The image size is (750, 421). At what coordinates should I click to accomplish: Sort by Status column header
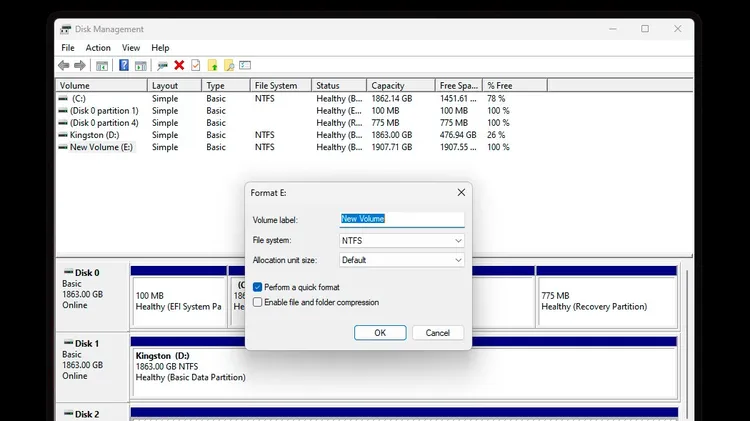[339, 86]
